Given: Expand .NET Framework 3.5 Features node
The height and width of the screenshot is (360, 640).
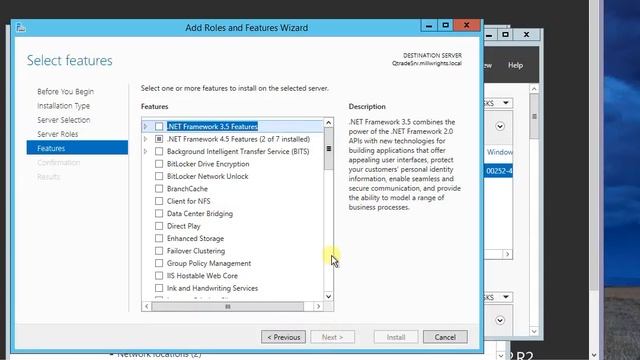Looking at the screenshot, I should coord(146,127).
